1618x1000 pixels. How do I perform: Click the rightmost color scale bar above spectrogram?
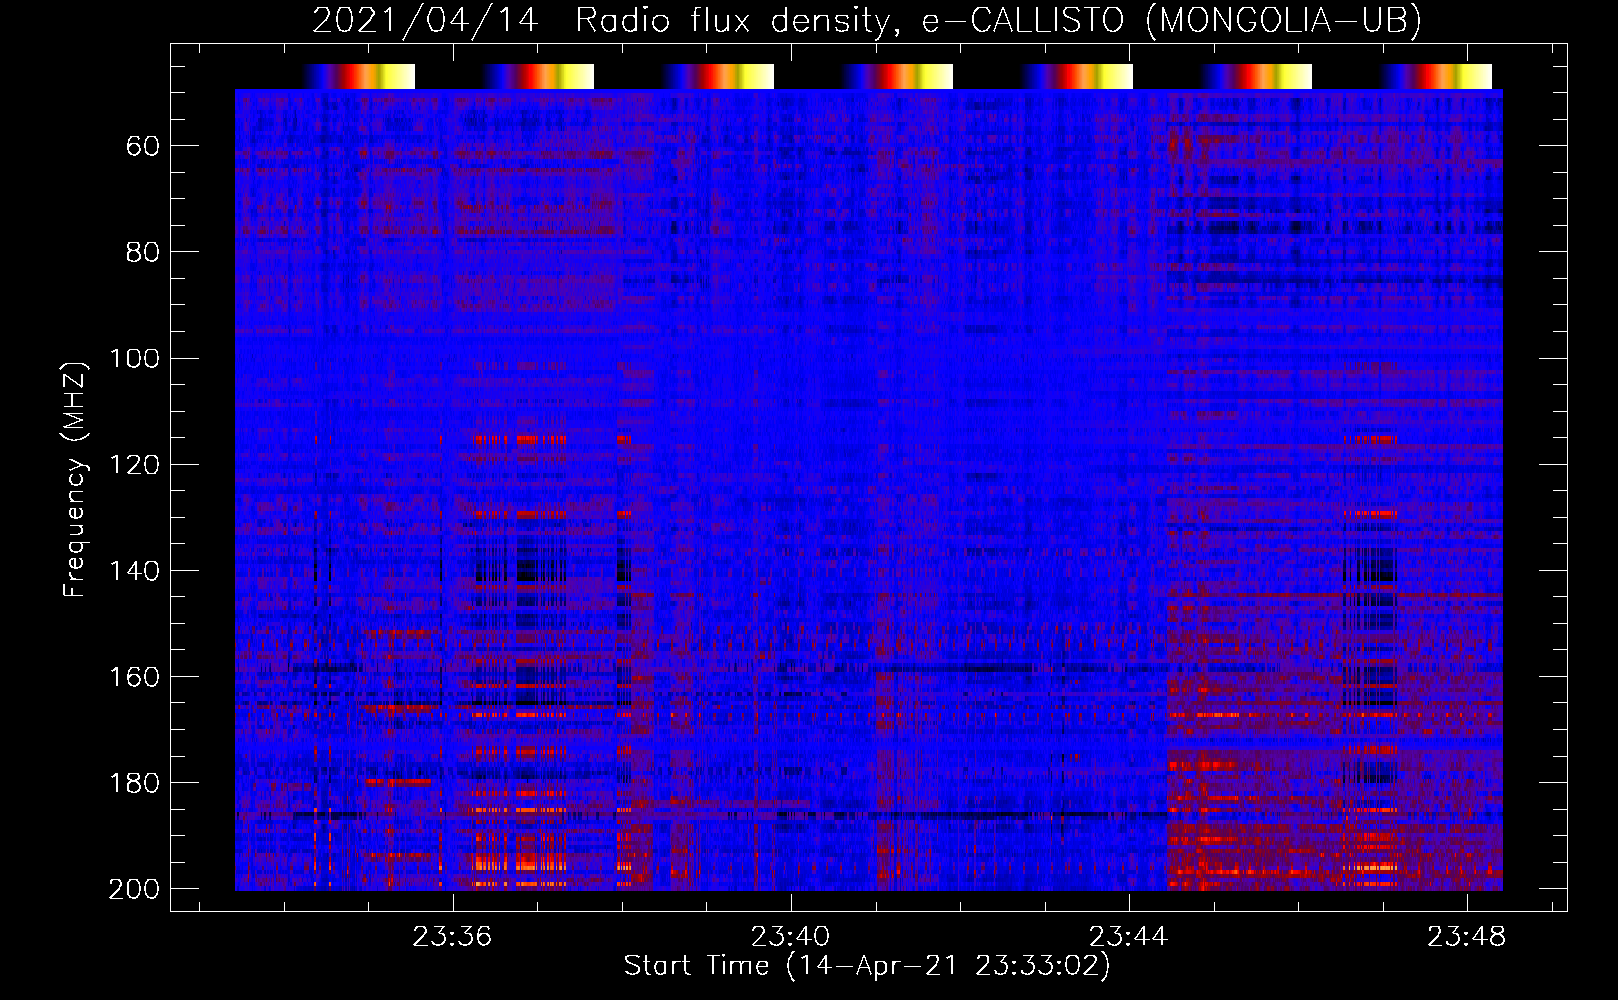[1436, 76]
